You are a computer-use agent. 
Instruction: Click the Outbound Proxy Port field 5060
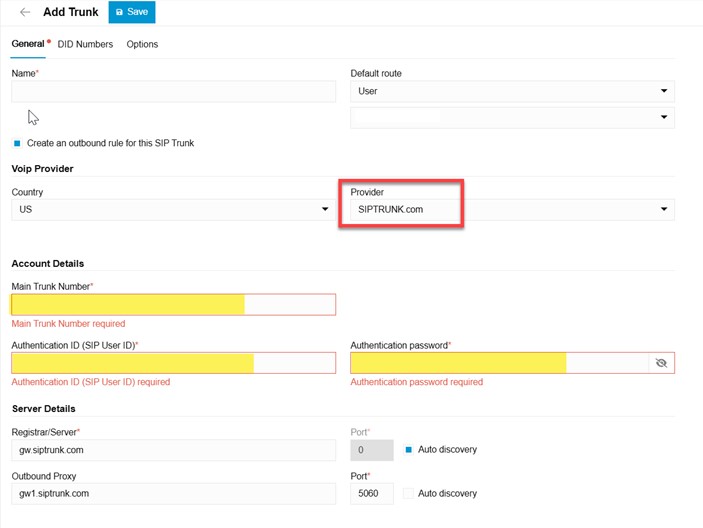click(x=372, y=493)
